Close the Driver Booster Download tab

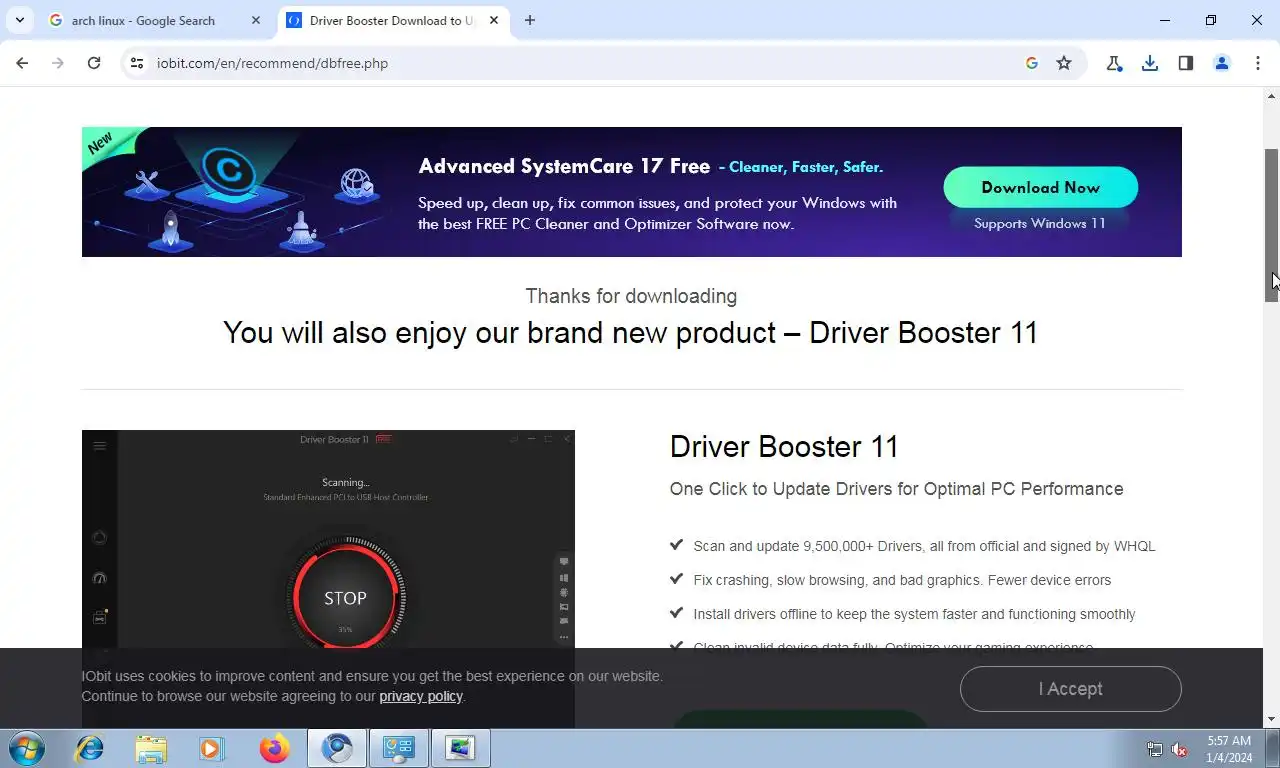(494, 20)
